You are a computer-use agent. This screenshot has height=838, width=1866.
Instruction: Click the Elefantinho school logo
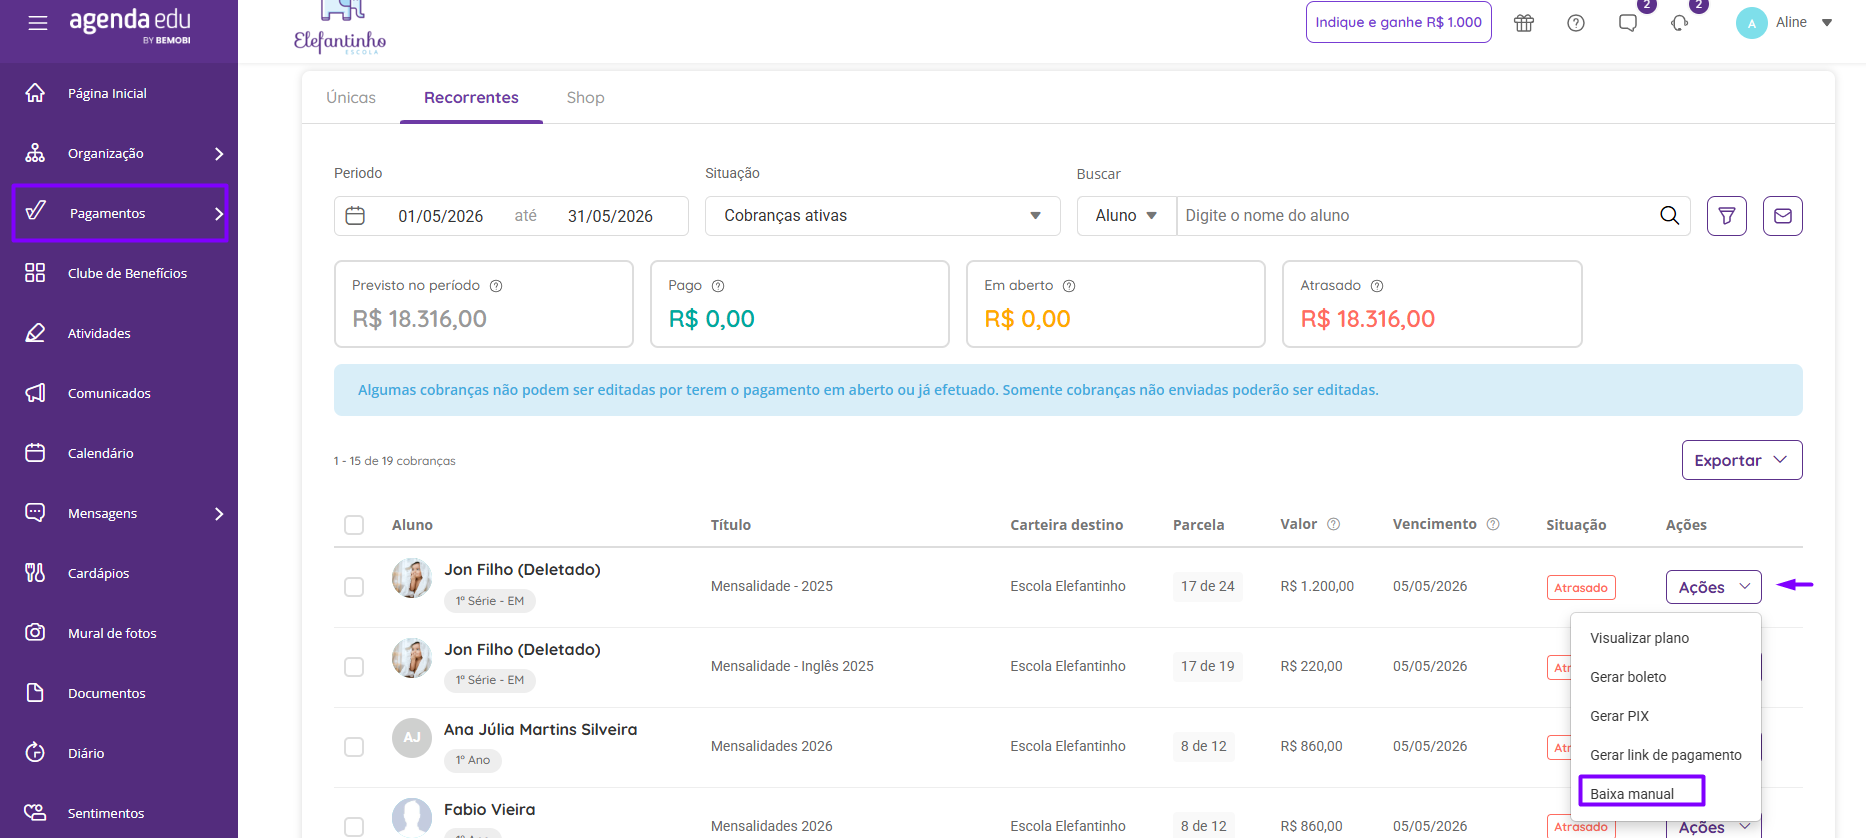coord(340,27)
